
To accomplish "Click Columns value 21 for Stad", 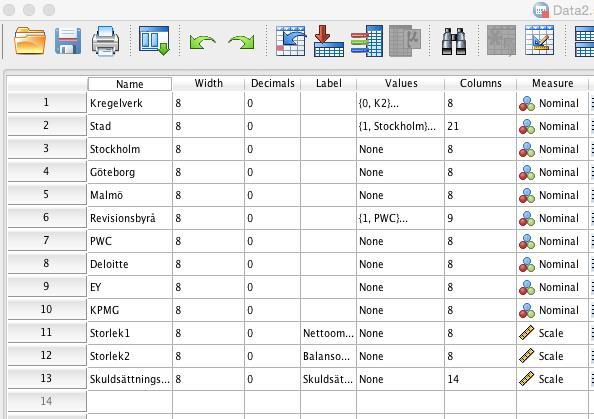I will 480,126.
